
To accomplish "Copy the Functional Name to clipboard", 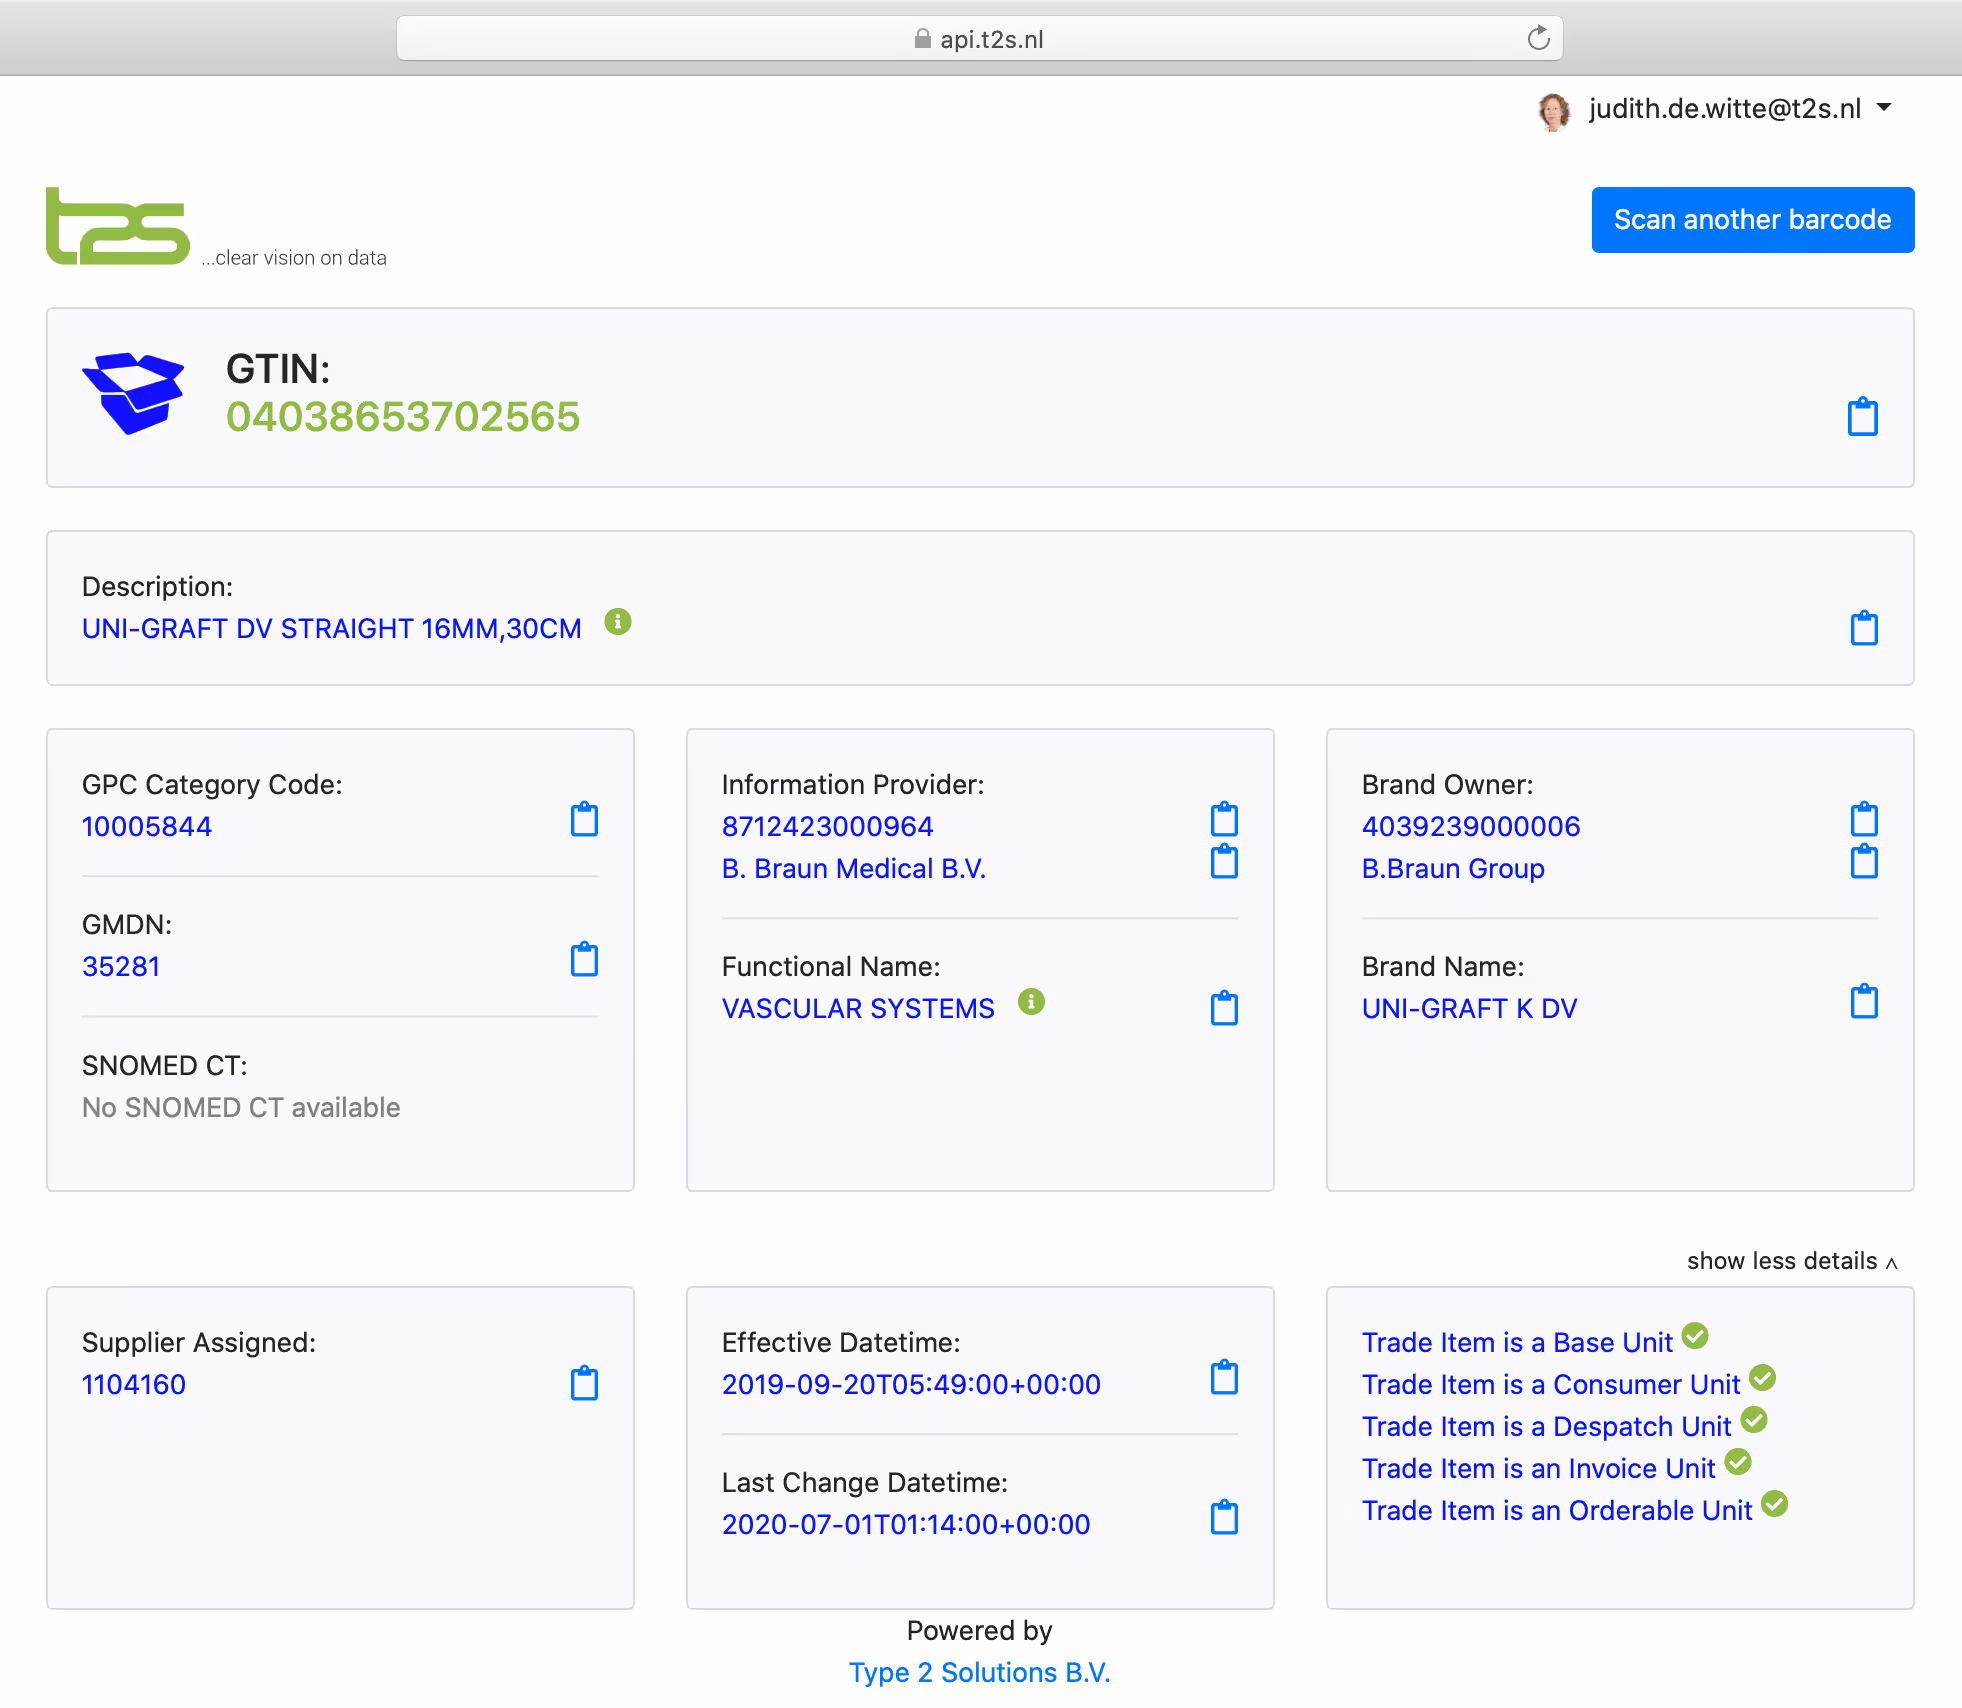I will point(1224,1008).
